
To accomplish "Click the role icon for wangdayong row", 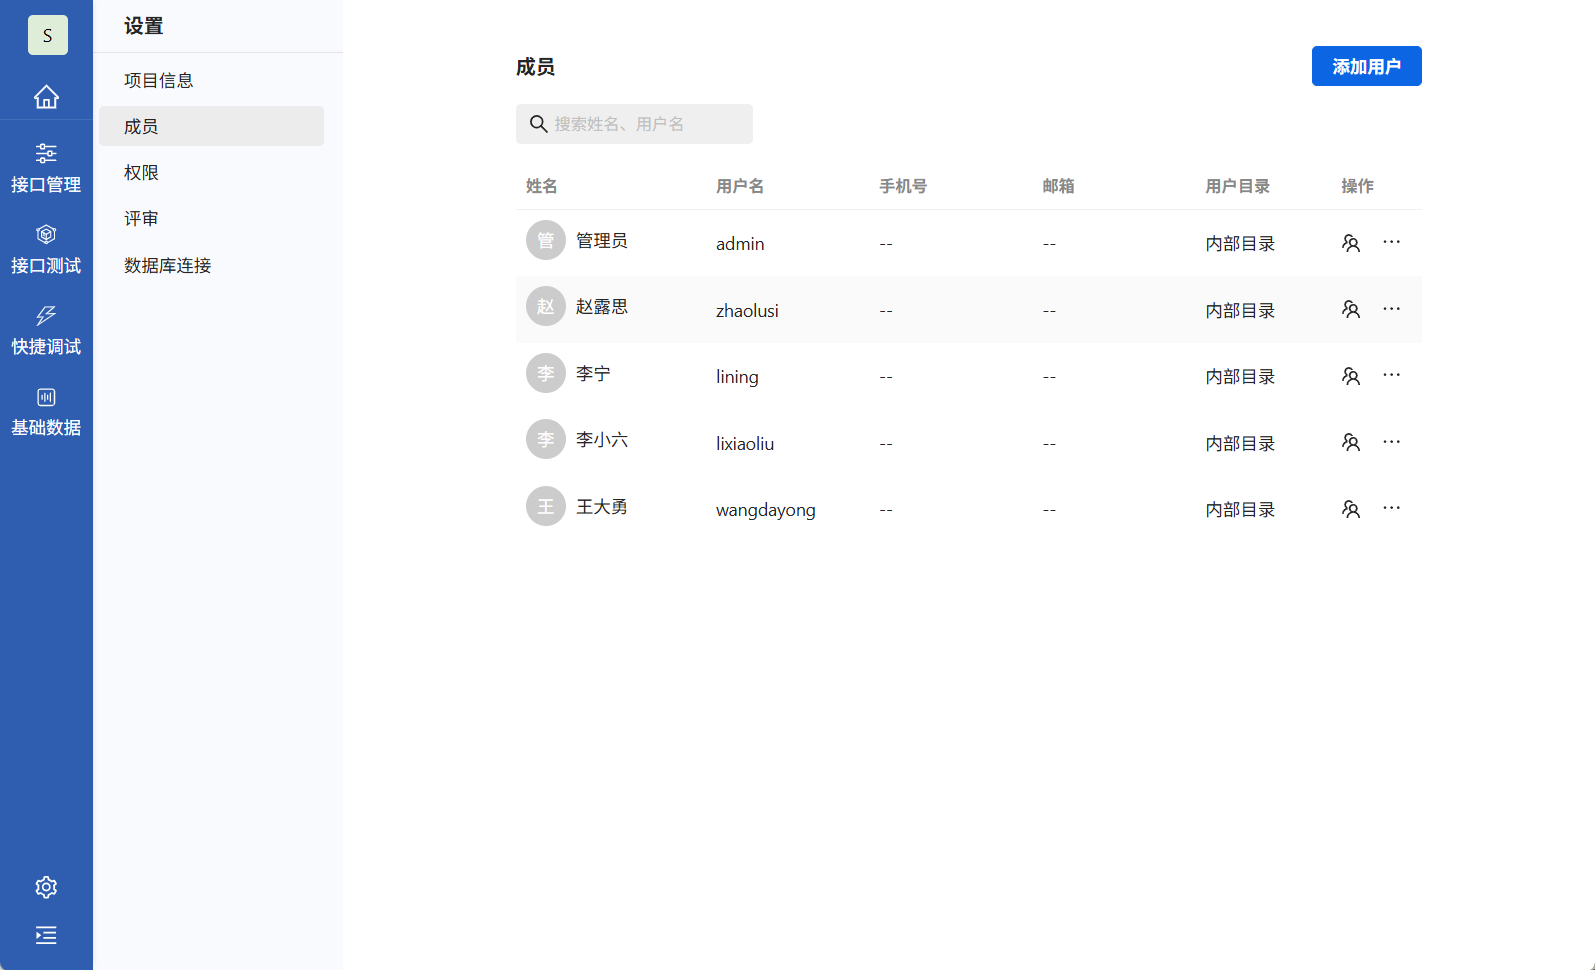I will (1351, 509).
